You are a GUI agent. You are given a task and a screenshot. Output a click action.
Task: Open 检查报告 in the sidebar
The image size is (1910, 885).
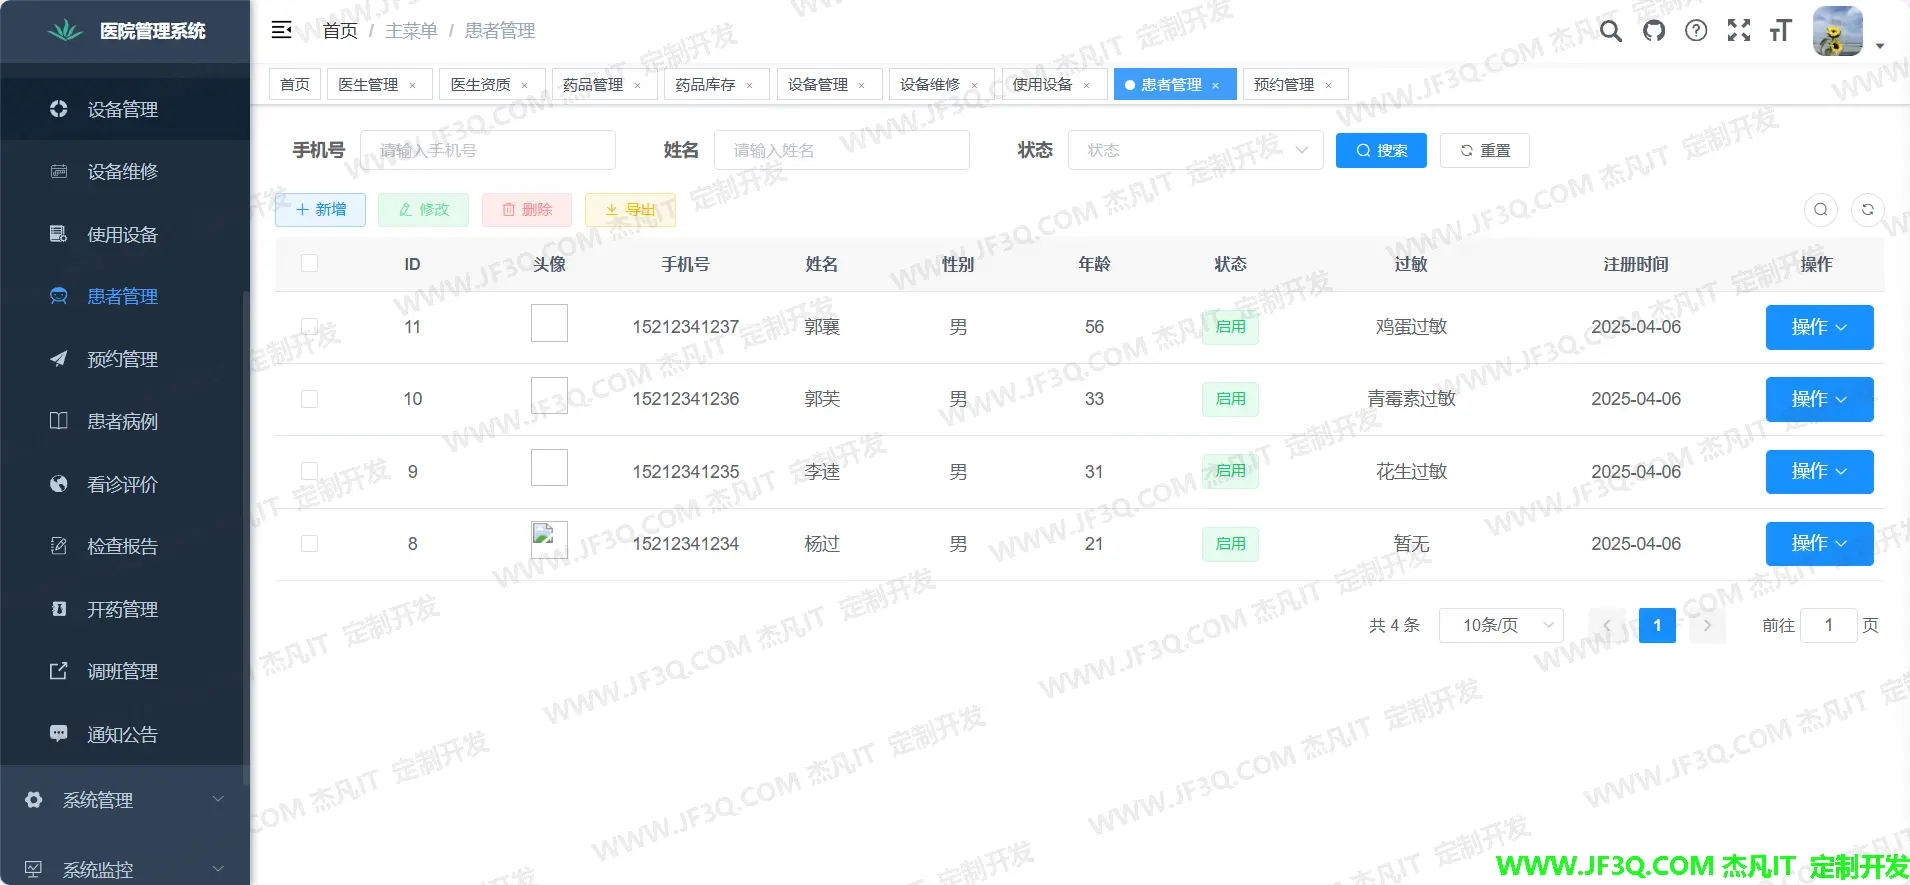tap(122, 547)
